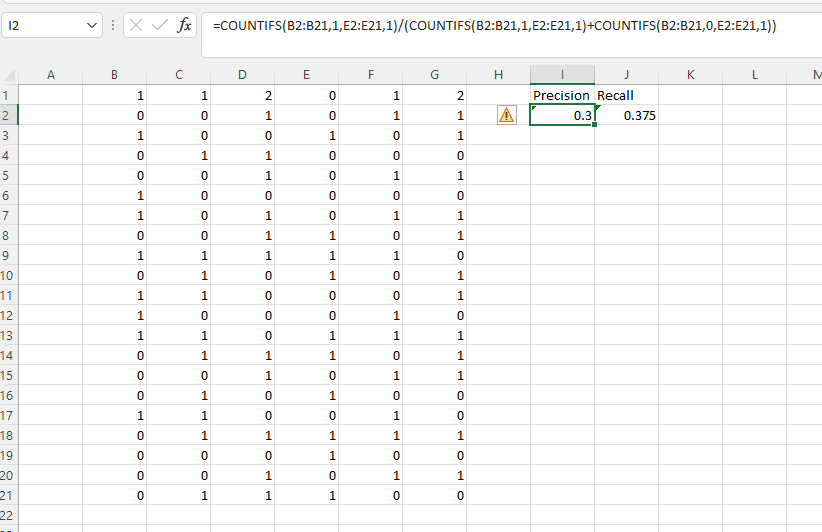Screen dimensions: 822x532
Task: Select row 5 header
Action: [x=9, y=175]
